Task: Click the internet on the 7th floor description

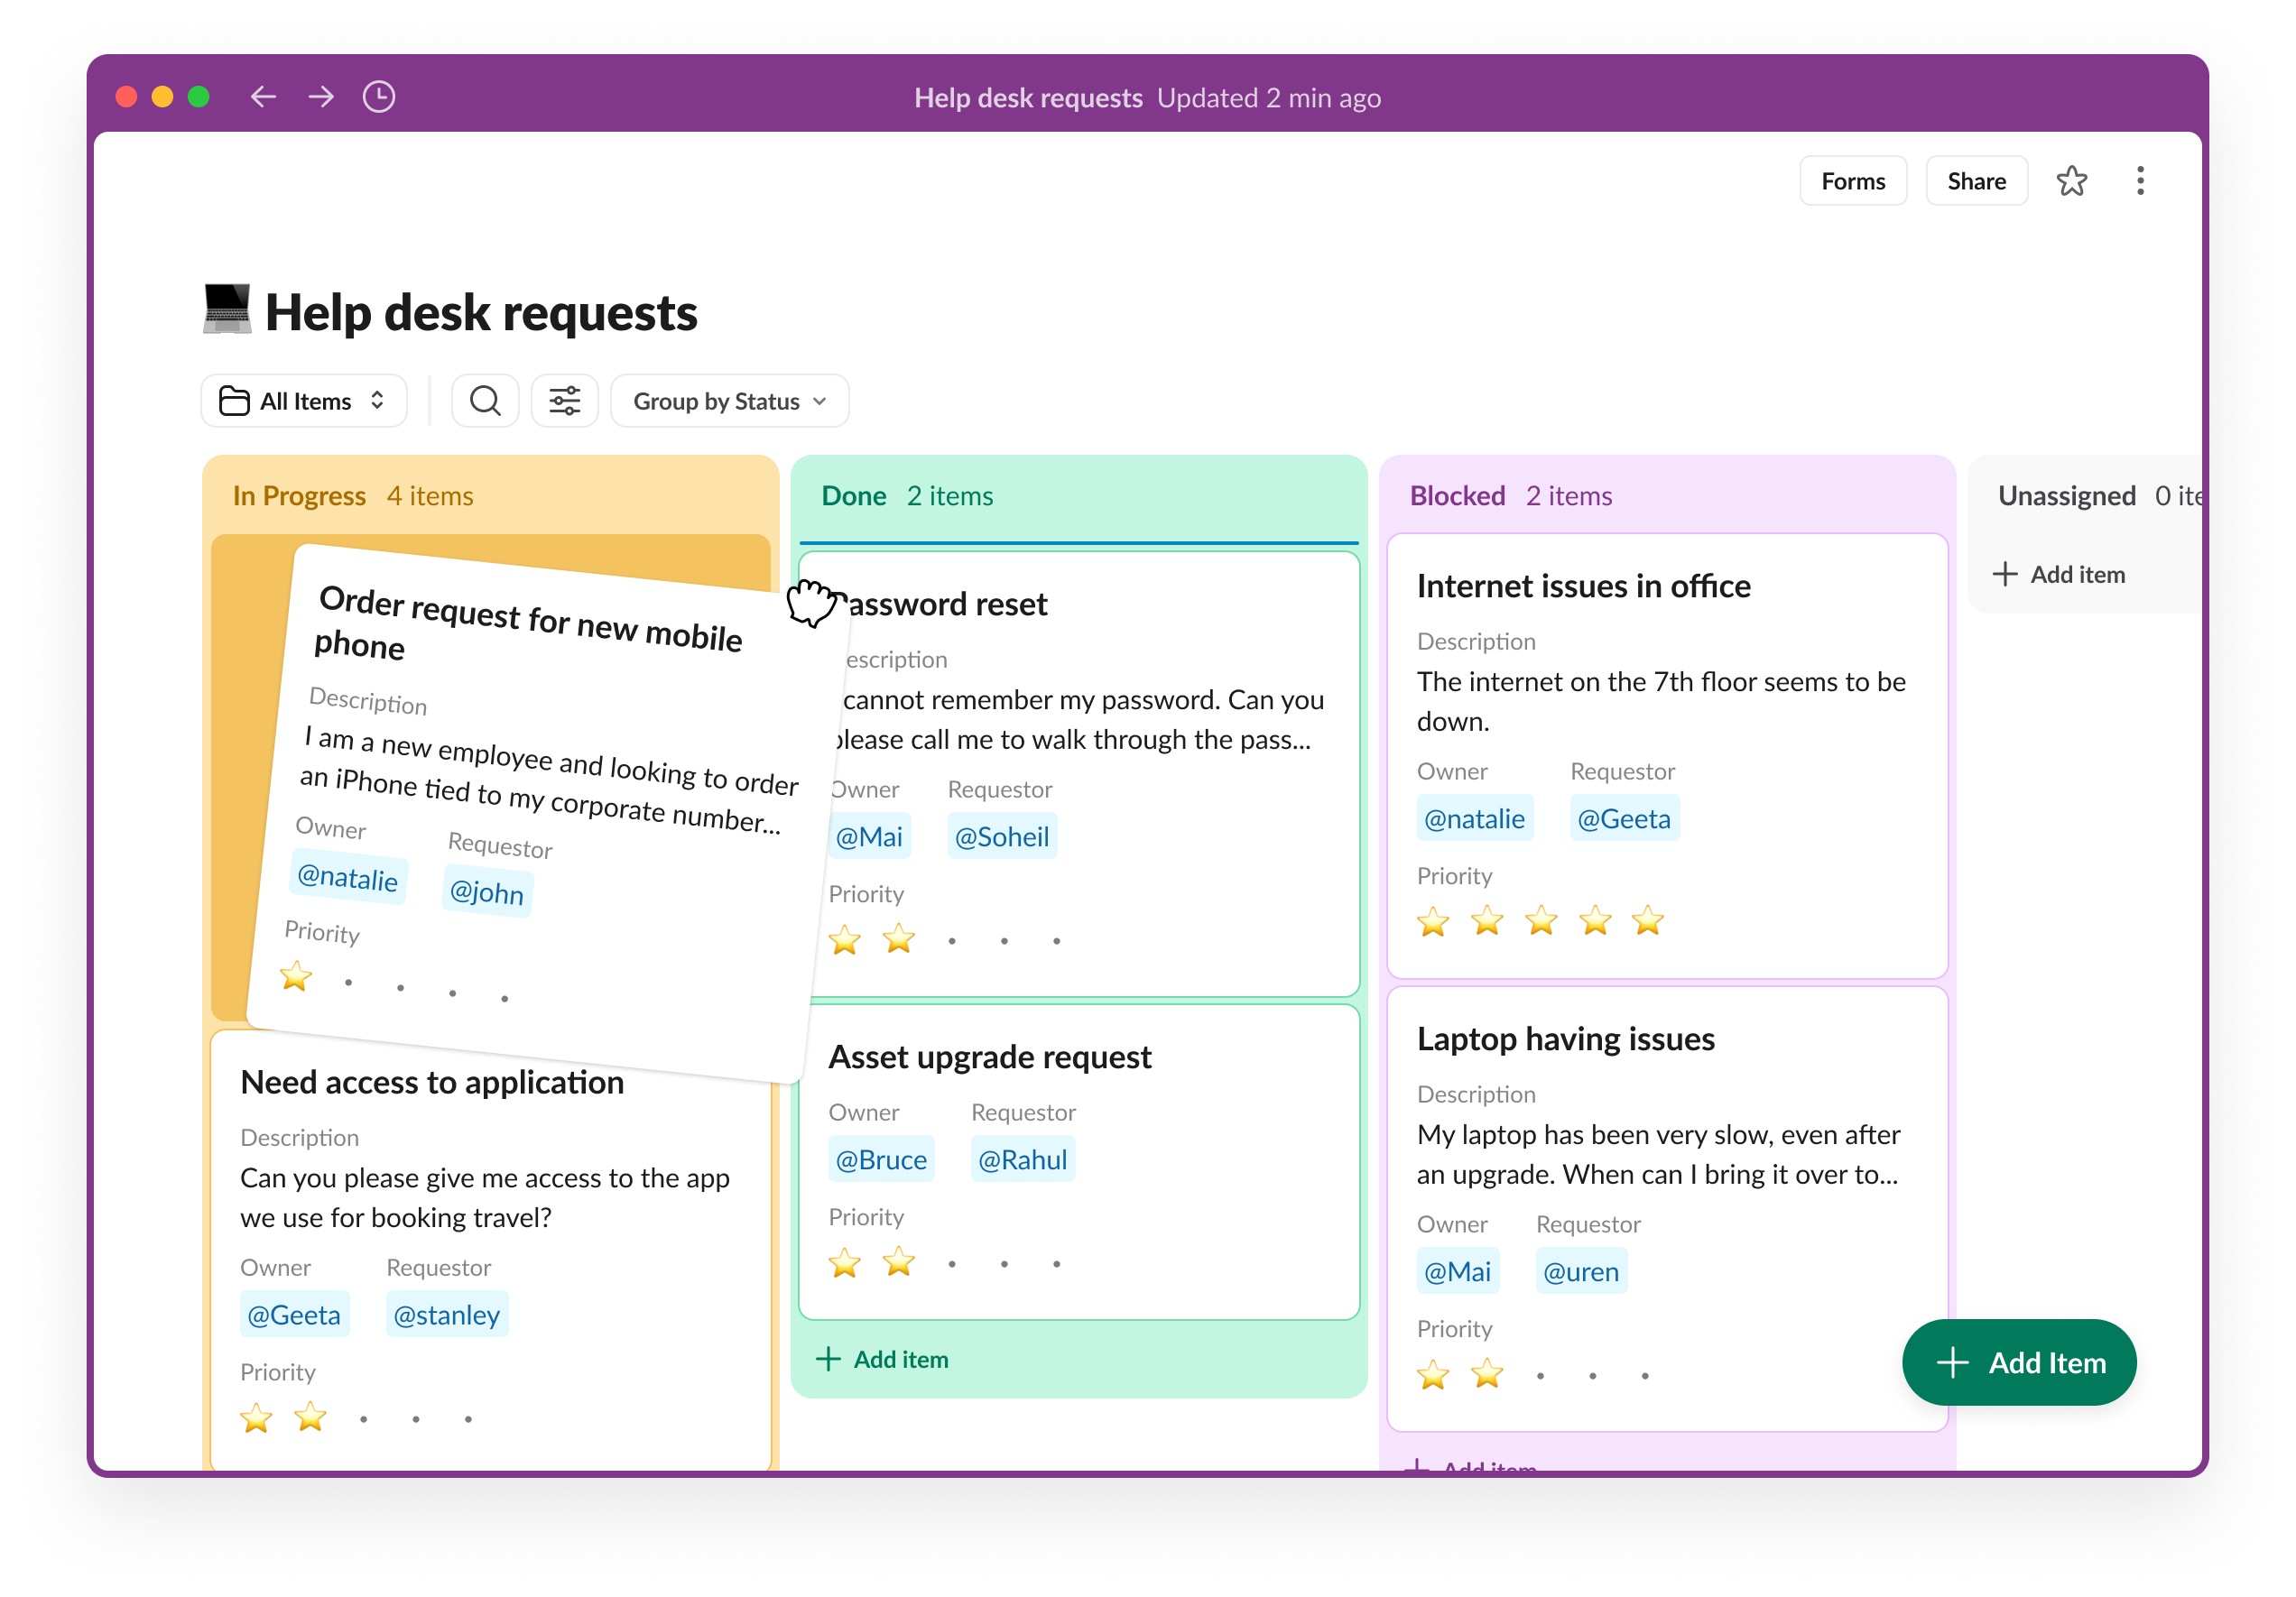Action: click(1660, 701)
